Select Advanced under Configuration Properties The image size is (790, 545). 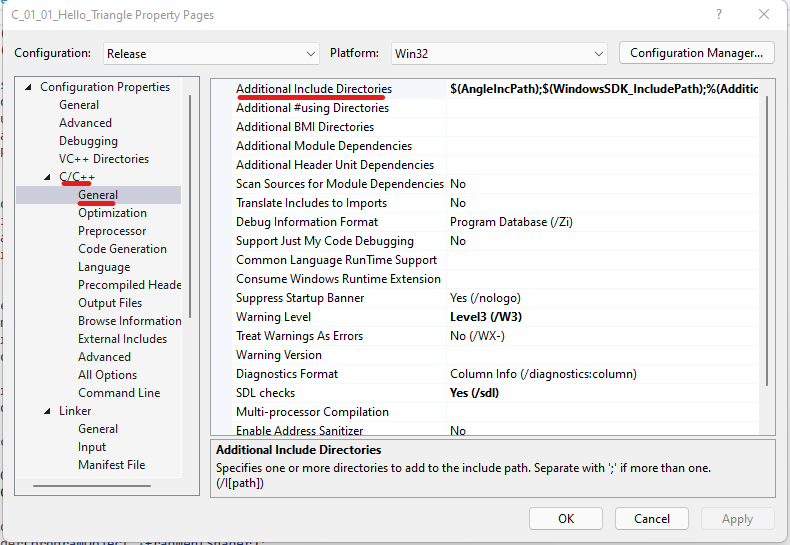pos(85,123)
